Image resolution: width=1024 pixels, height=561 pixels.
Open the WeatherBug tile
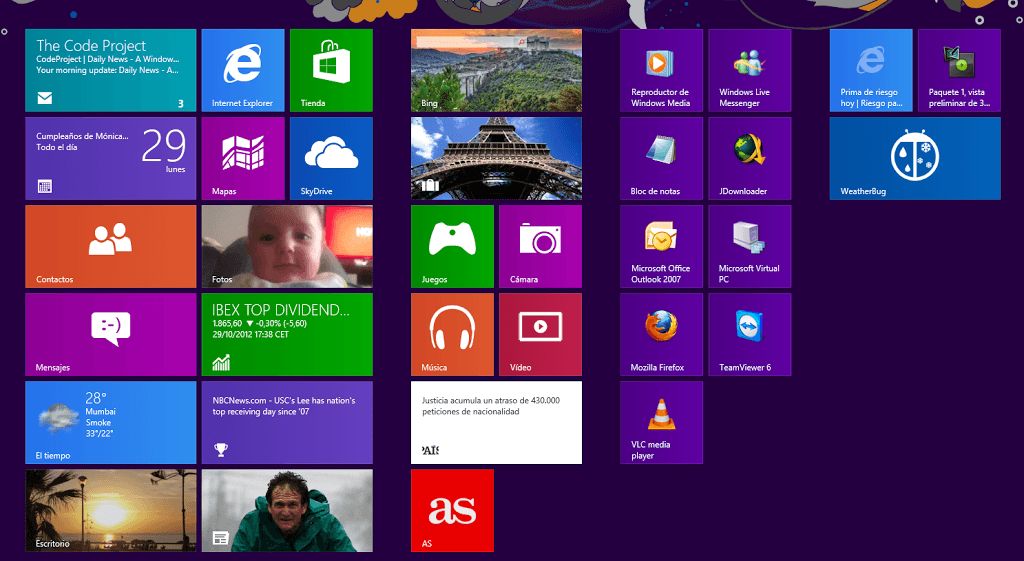coord(915,159)
